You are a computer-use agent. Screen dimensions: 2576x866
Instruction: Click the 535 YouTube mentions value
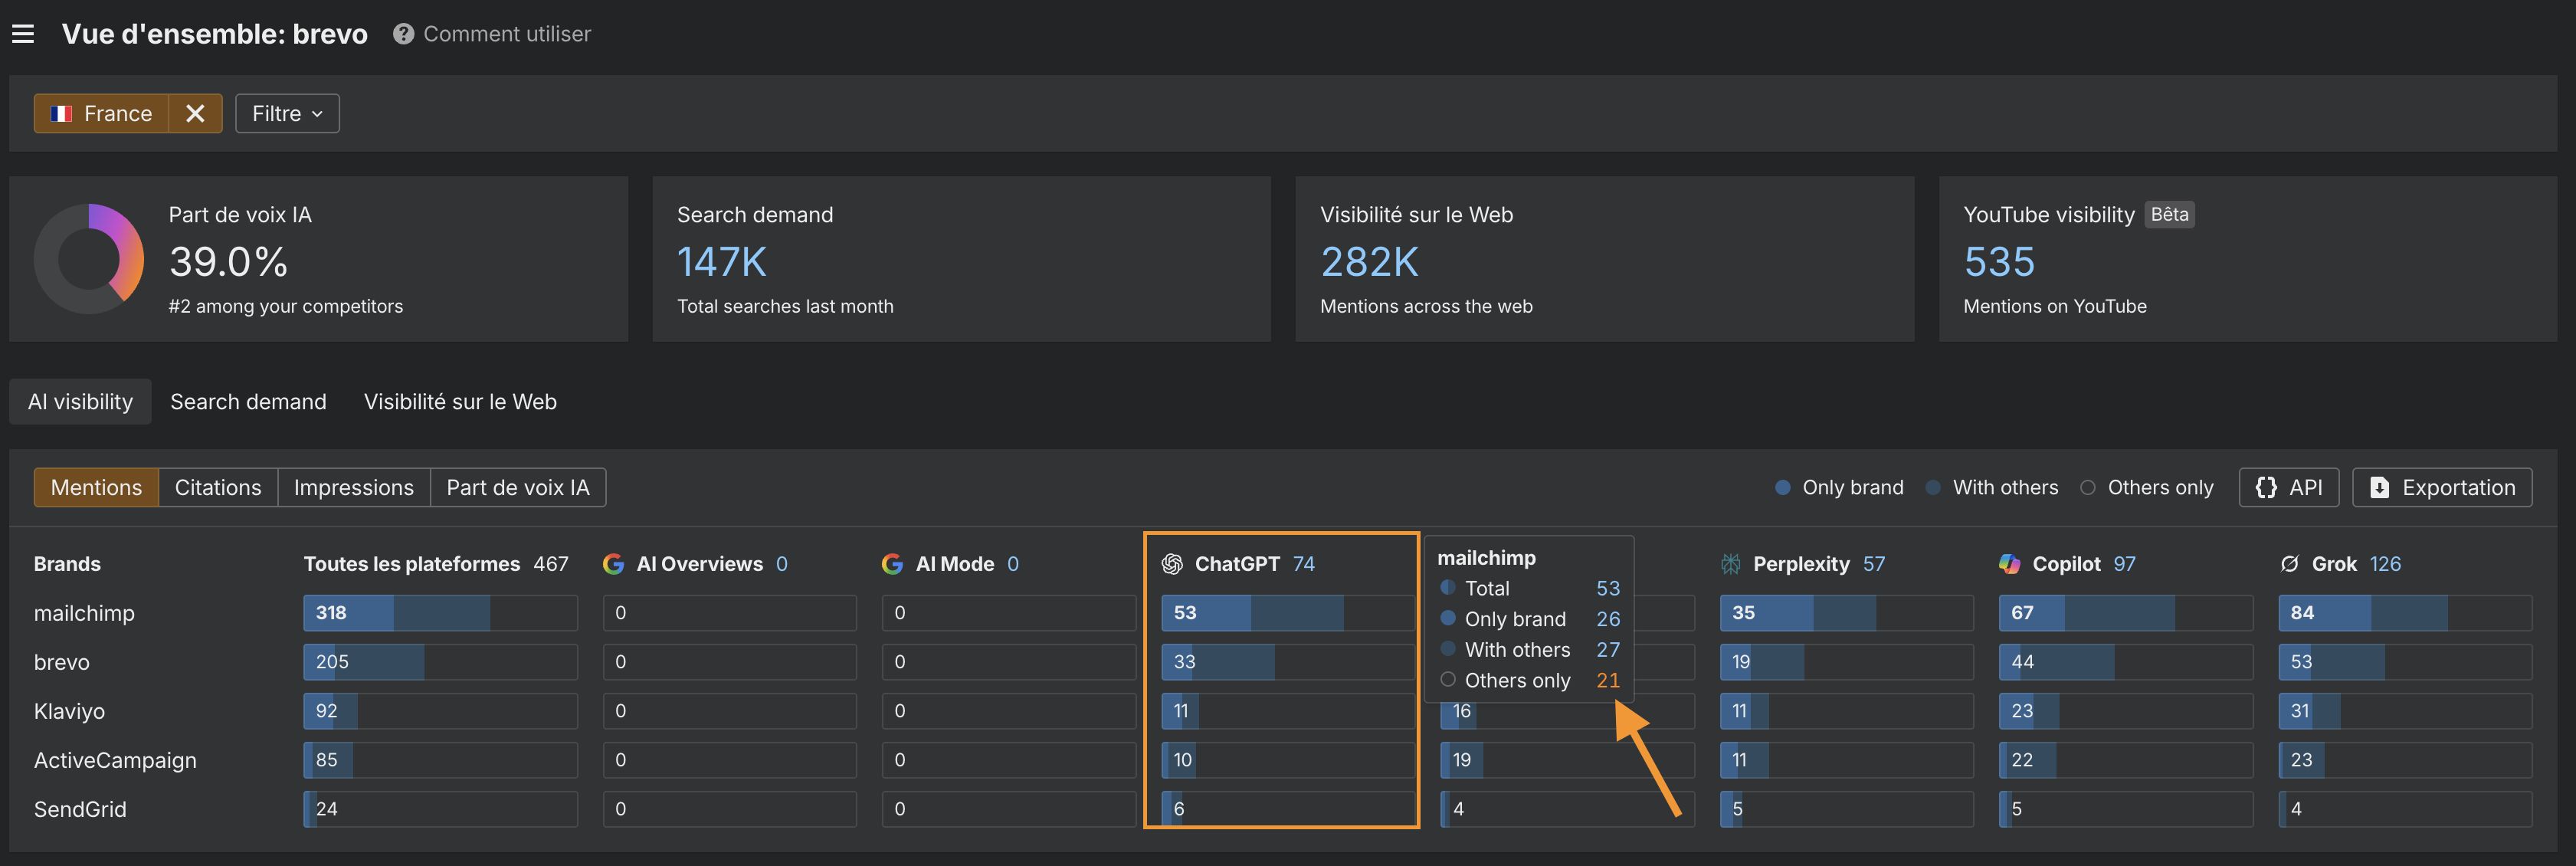(x=1999, y=262)
